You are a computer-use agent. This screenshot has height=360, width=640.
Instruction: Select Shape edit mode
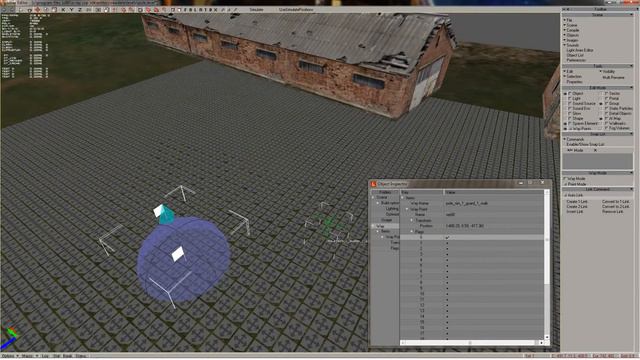(x=576, y=118)
